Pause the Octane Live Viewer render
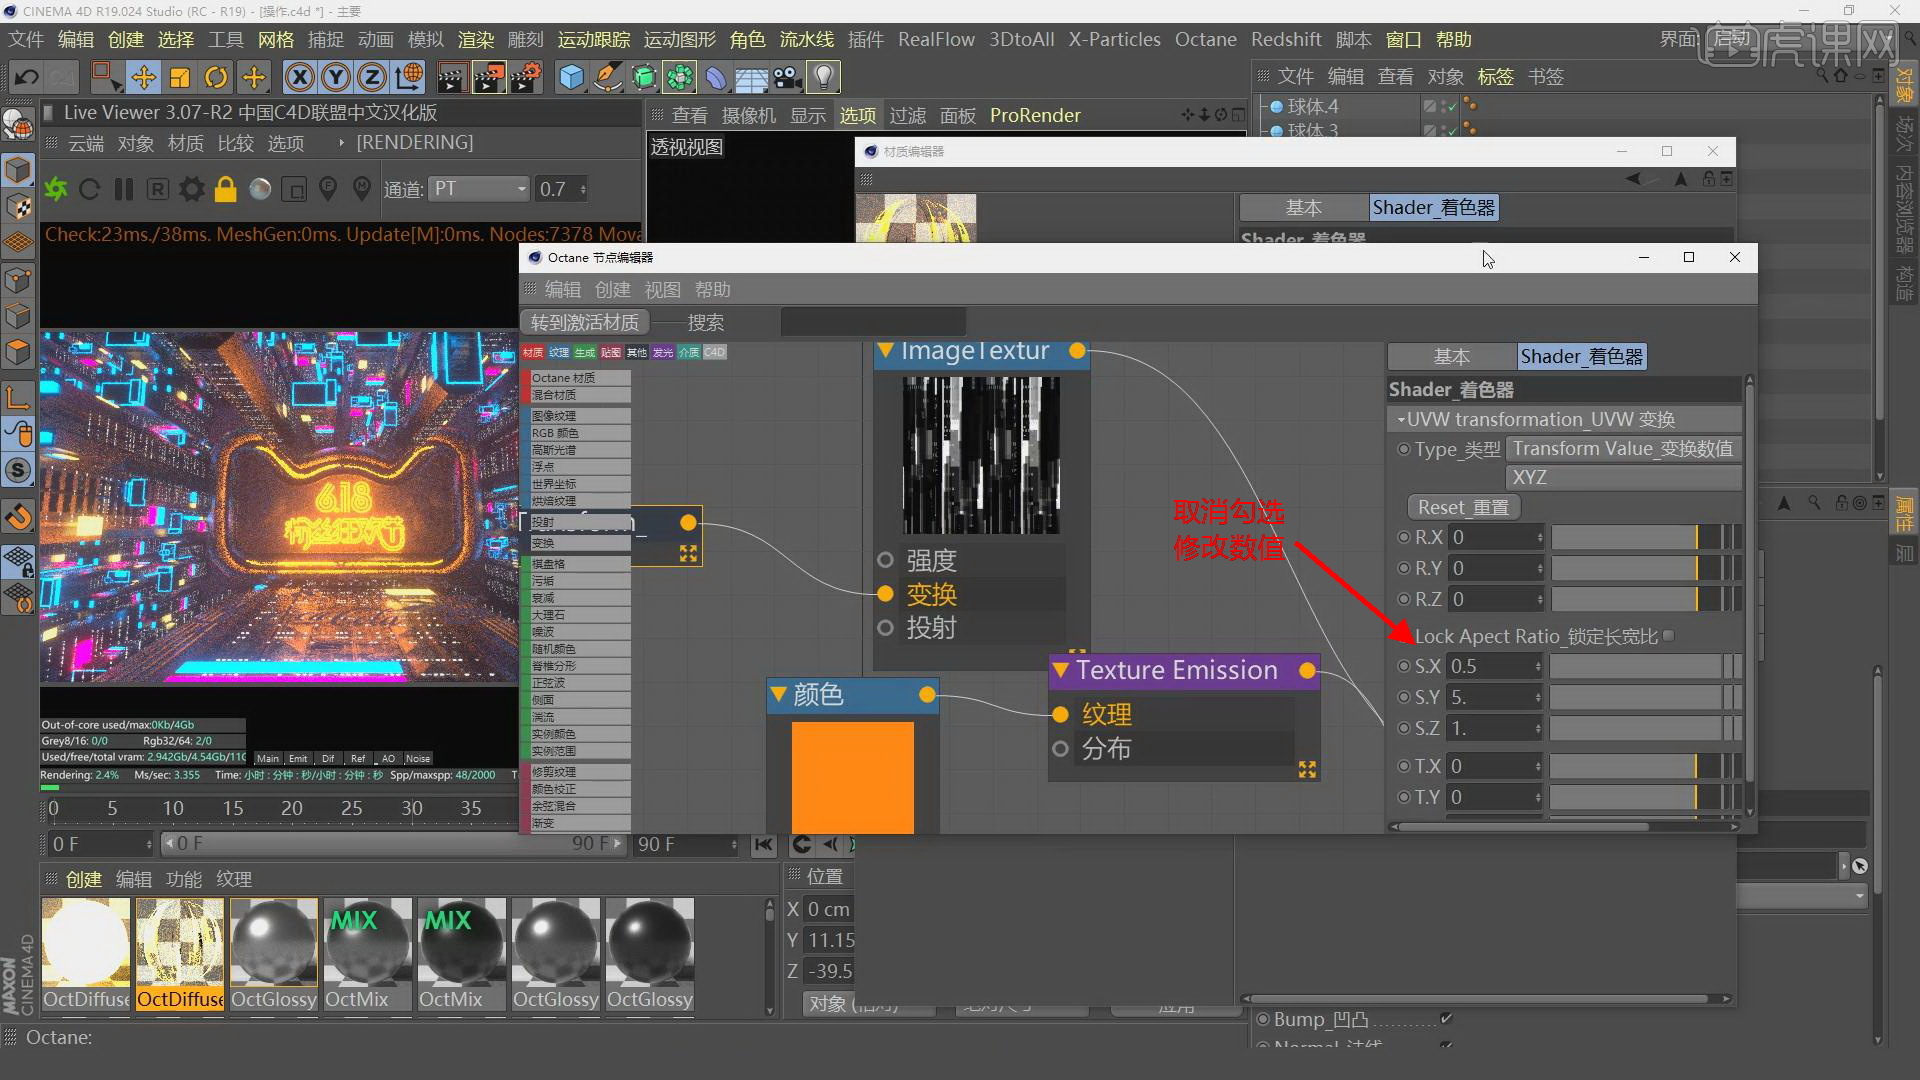 [x=124, y=189]
